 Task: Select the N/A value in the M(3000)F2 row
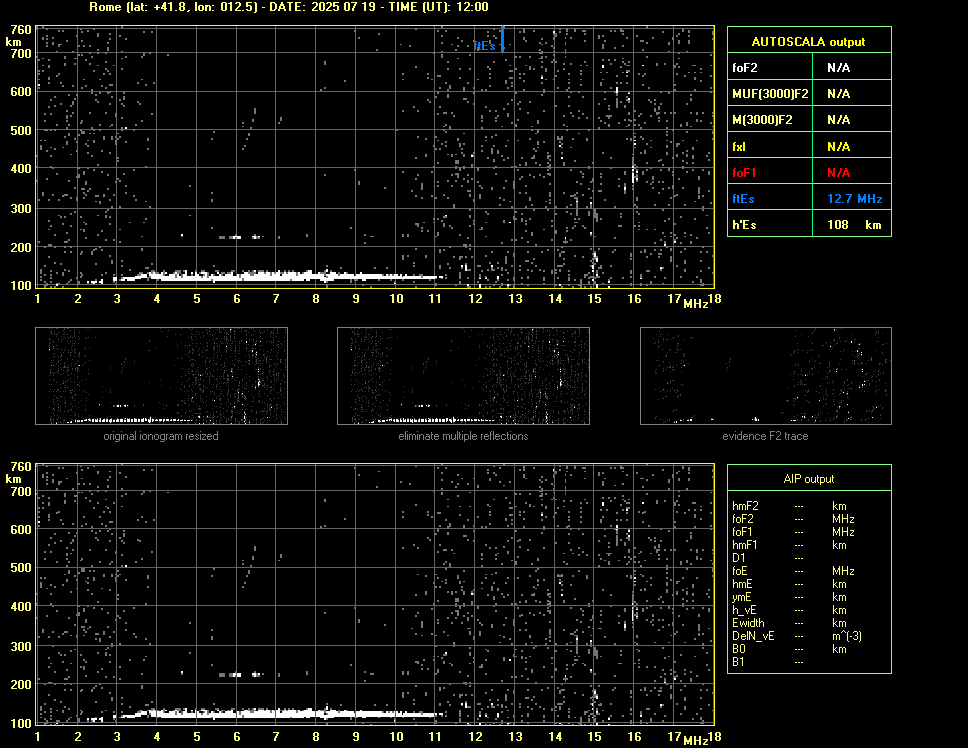pyautogui.click(x=838, y=120)
